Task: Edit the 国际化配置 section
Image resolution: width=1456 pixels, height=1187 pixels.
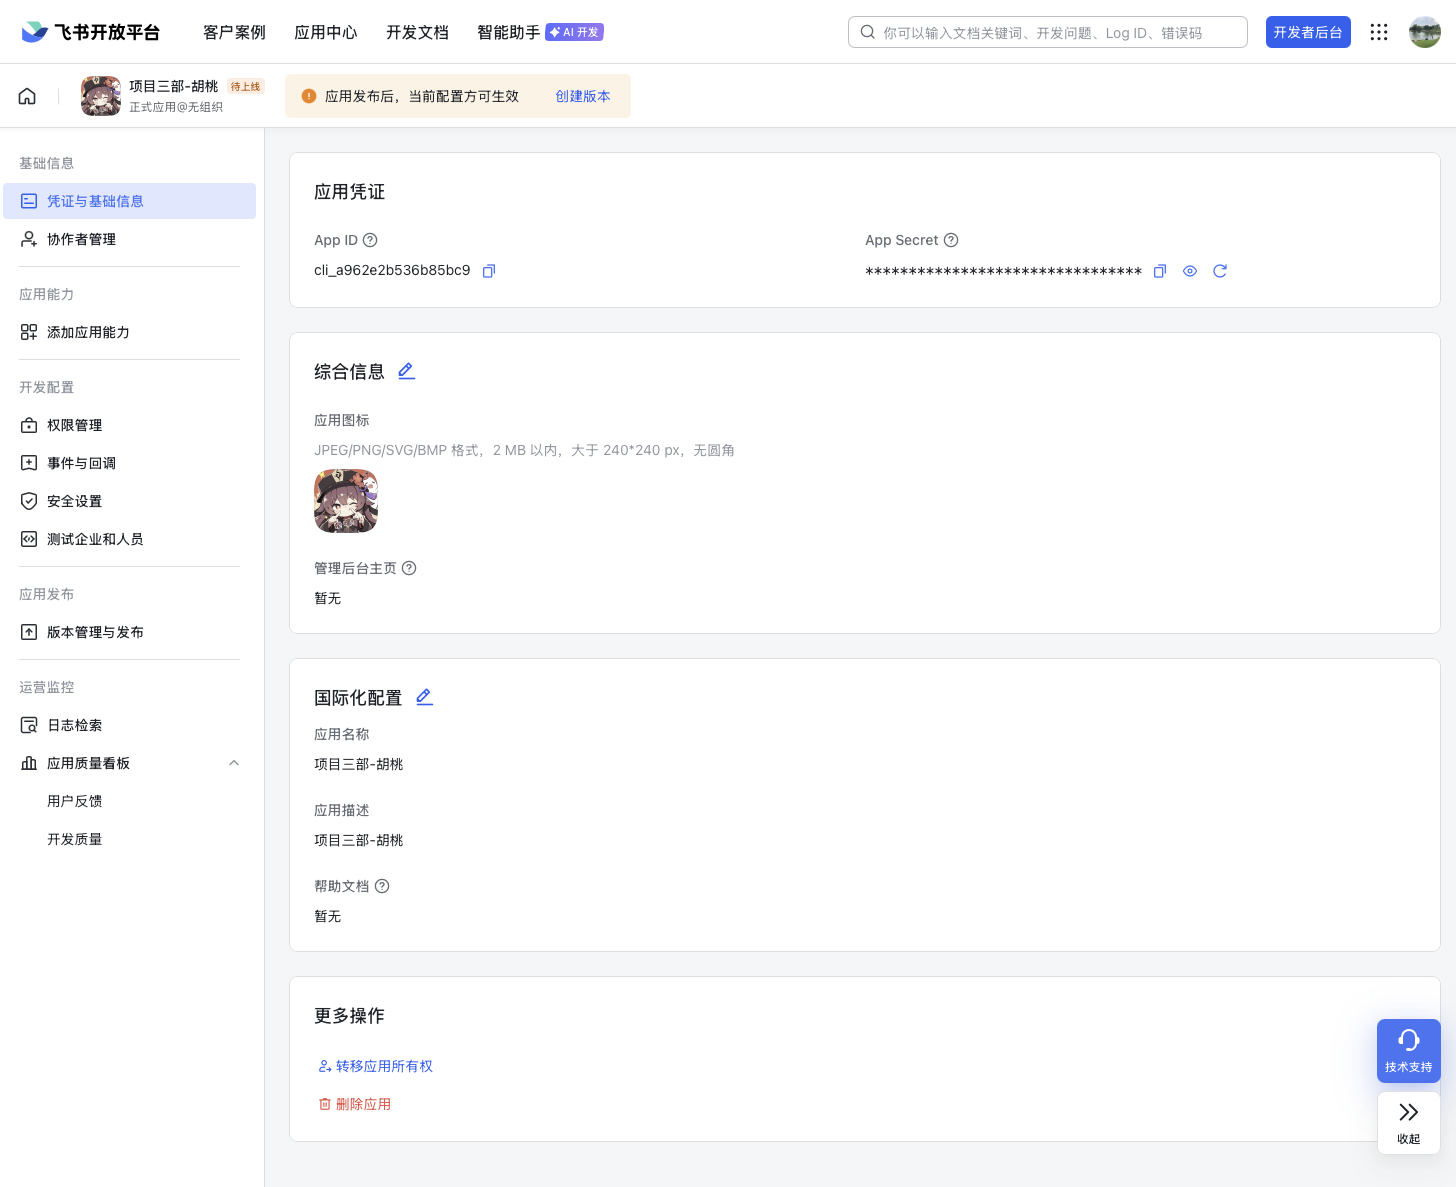Action: point(424,697)
